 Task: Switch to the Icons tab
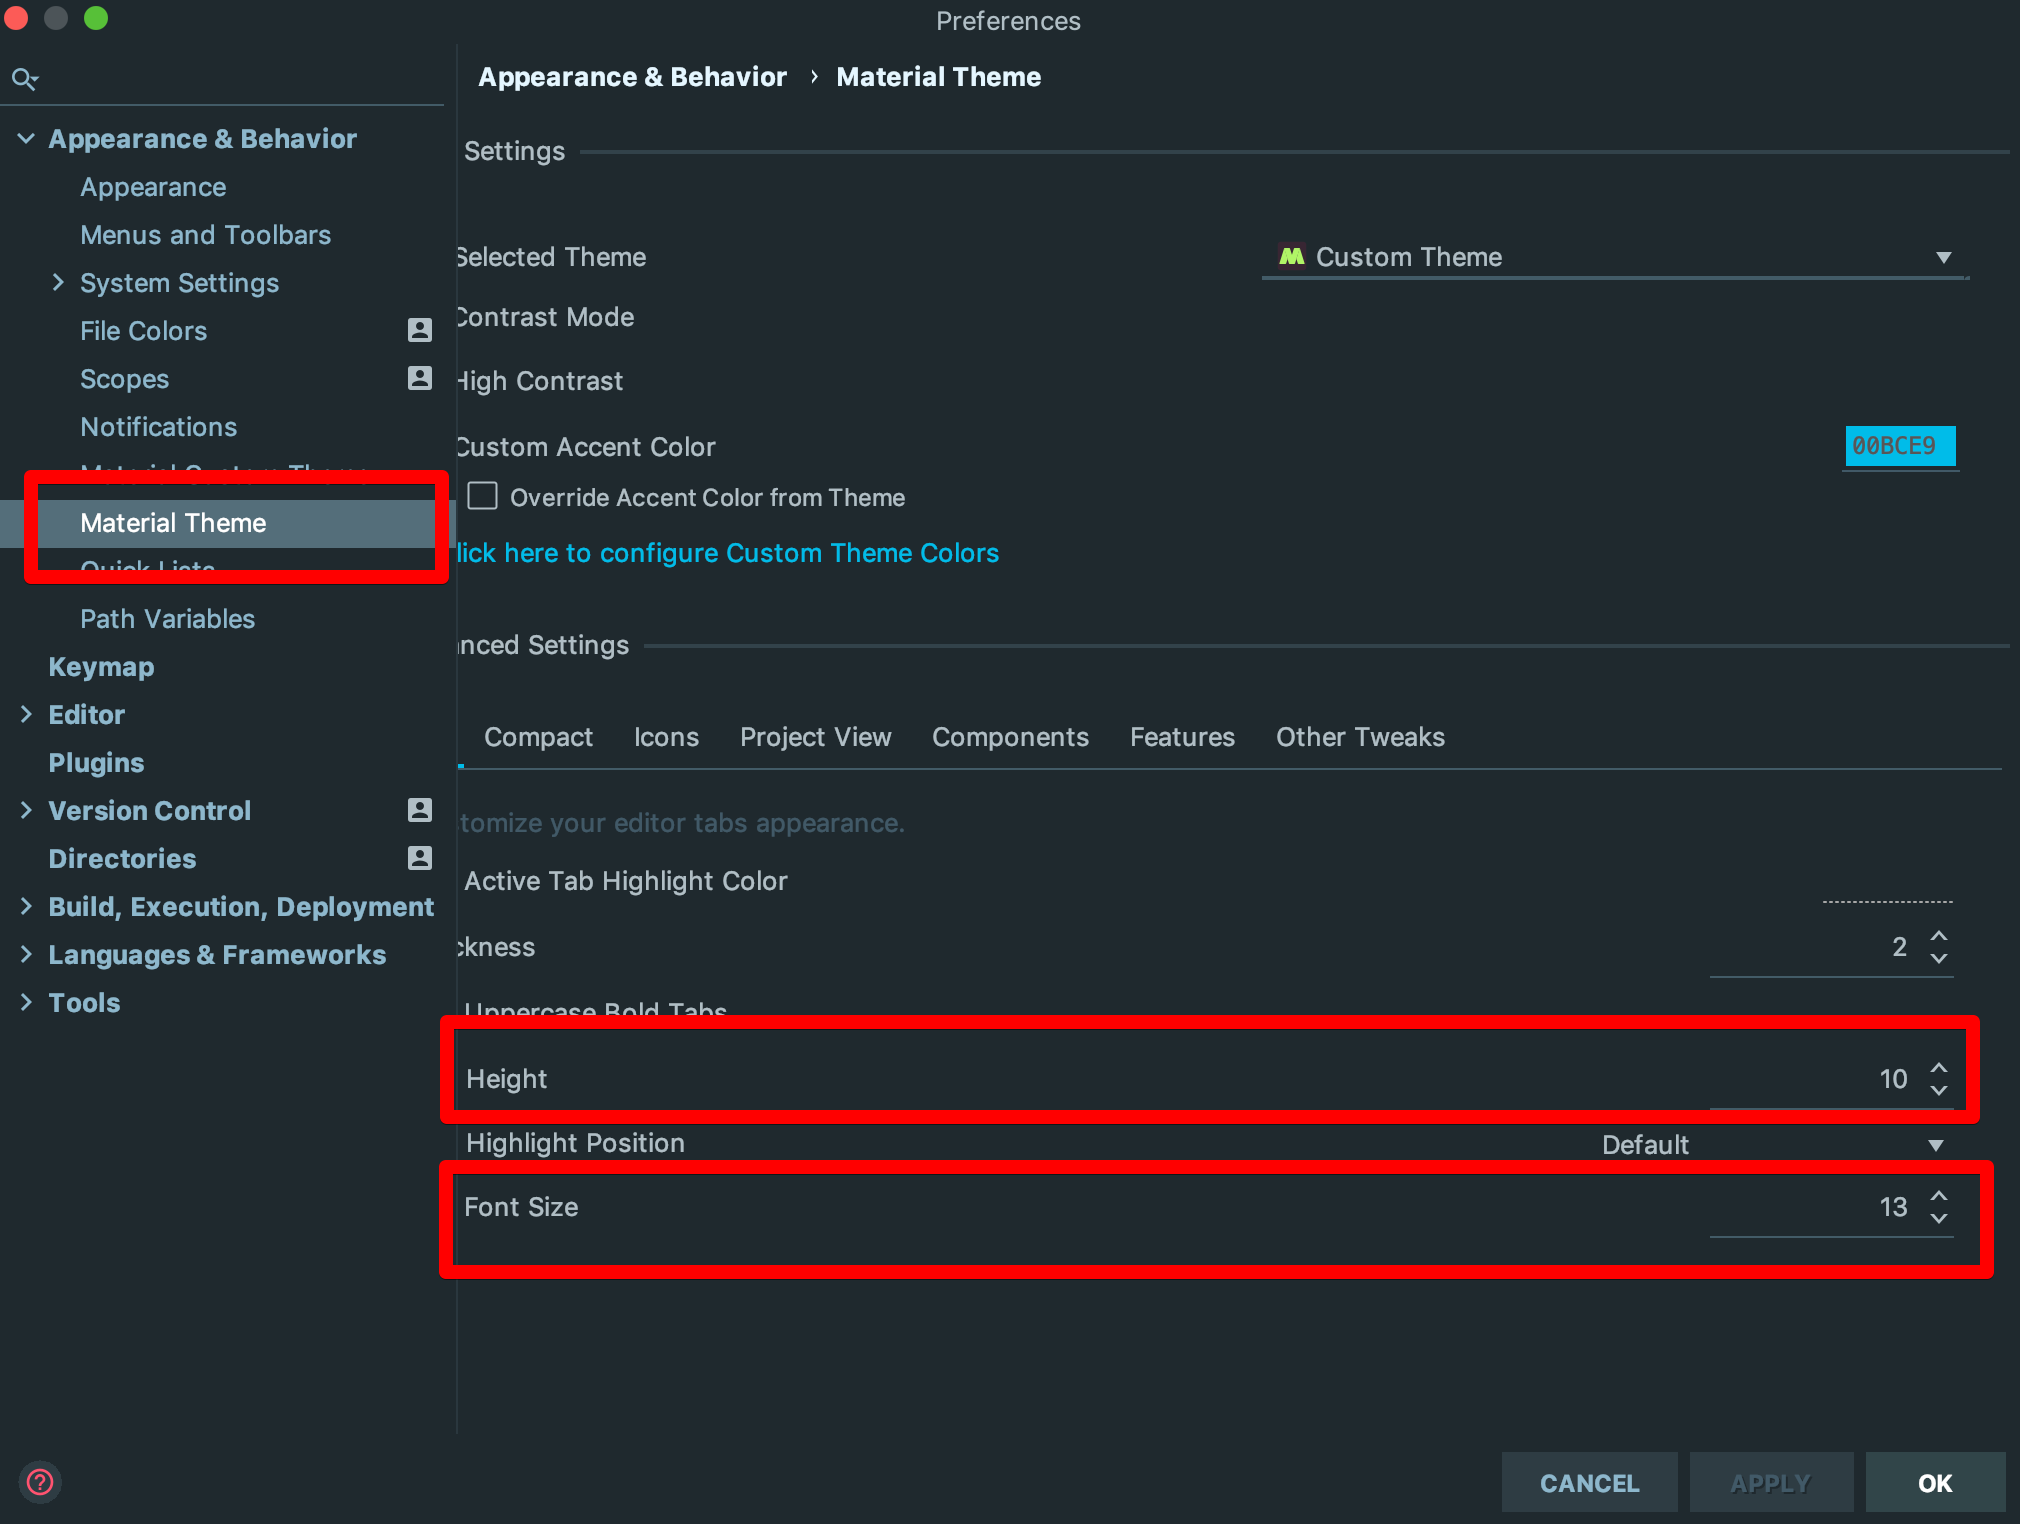coord(666,737)
